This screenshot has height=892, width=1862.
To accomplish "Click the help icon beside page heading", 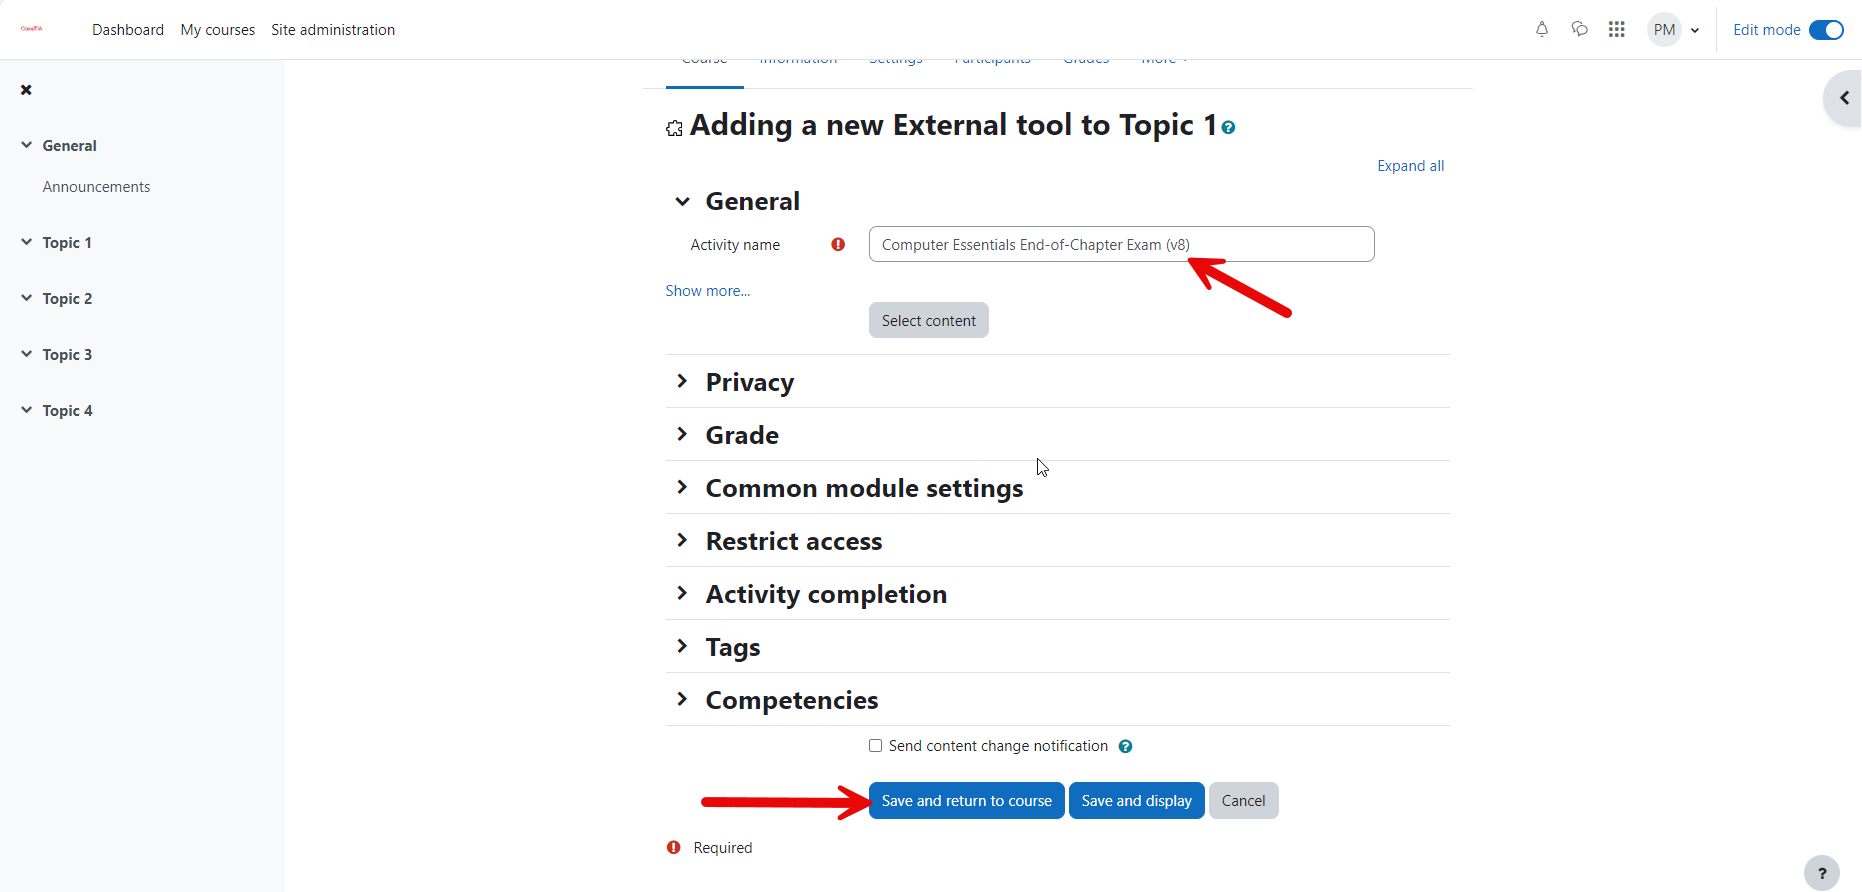I will [x=1228, y=128].
